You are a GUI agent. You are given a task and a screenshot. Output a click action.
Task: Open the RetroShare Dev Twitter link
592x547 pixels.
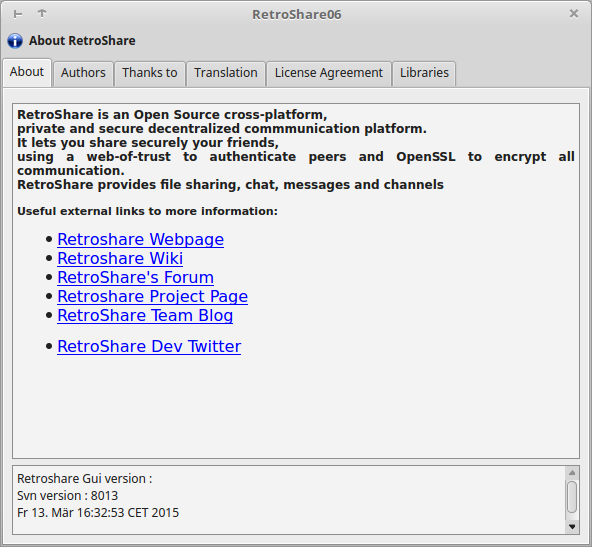pyautogui.click(x=149, y=347)
